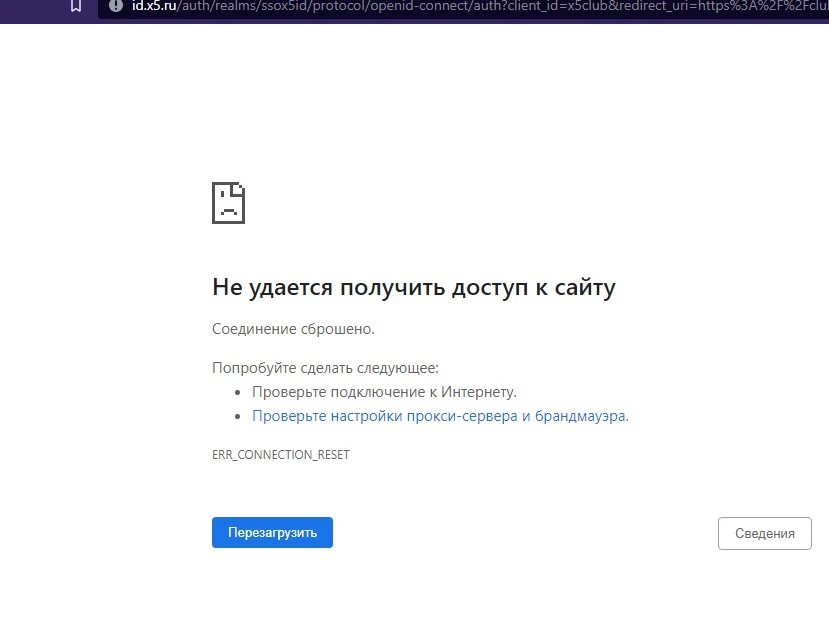829x631 pixels.
Task: Select the ERR_CONNECTION_RESET error code text
Action: (281, 455)
